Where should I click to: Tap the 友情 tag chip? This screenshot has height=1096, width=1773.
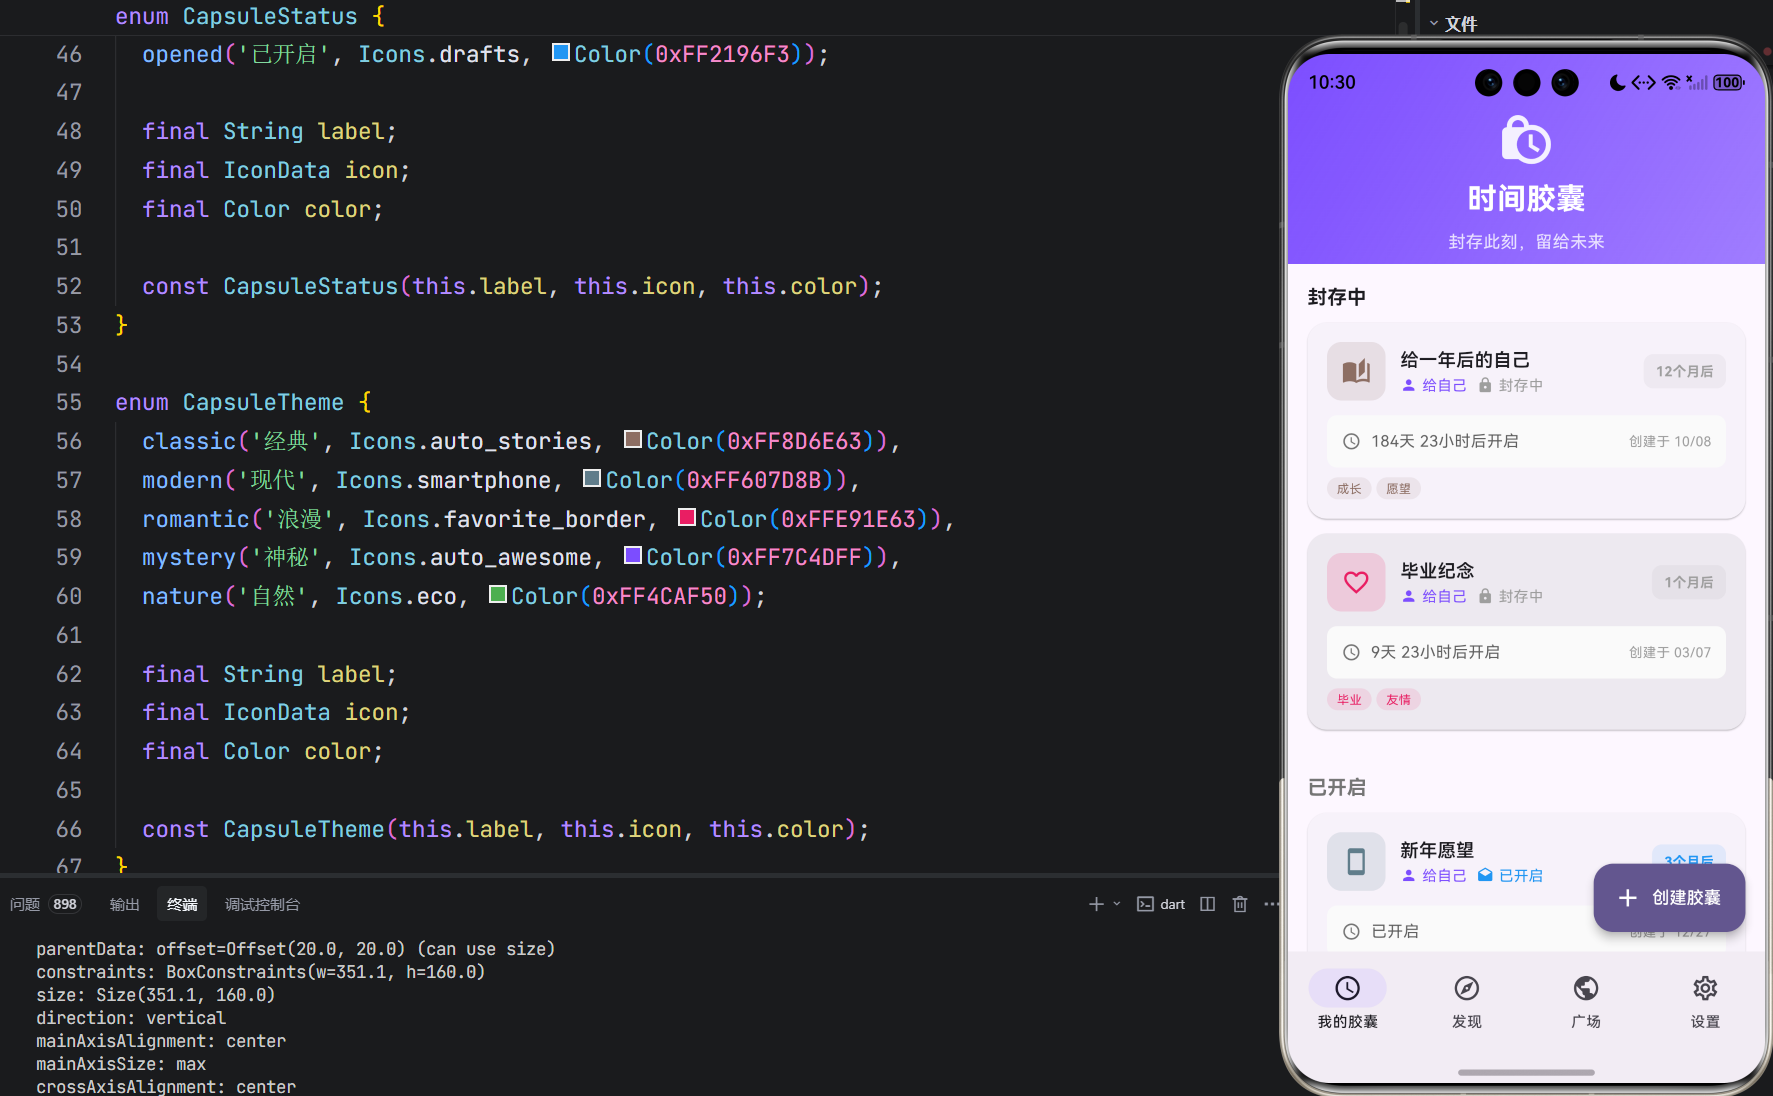point(1399,700)
